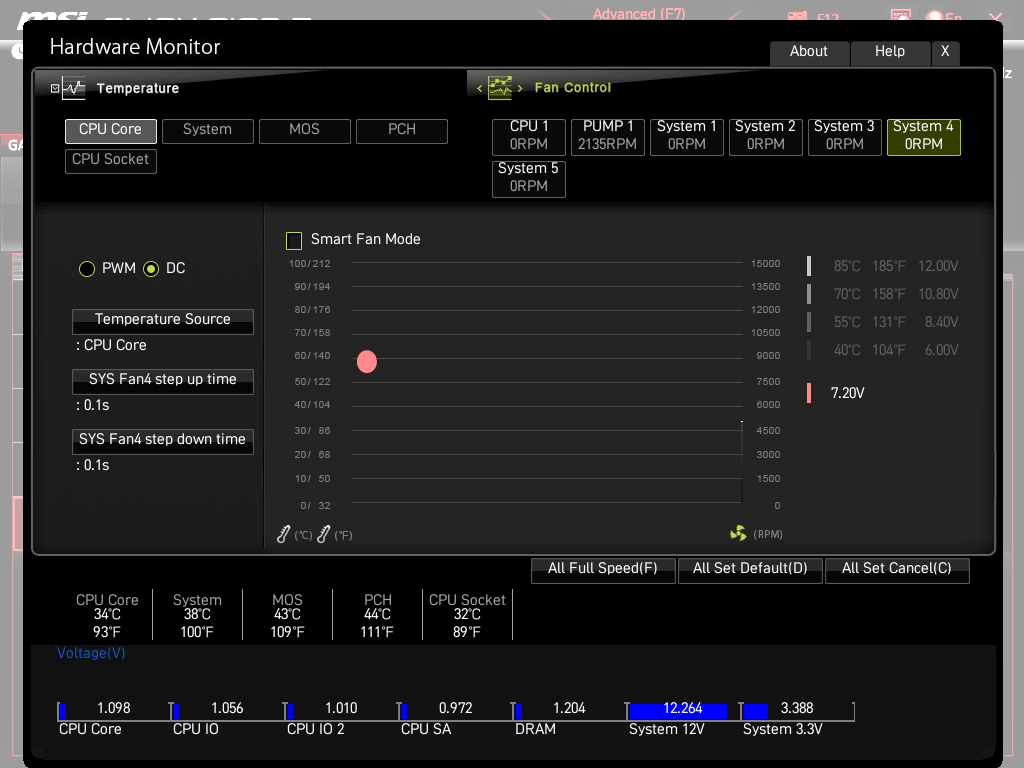Click the System 38°C reading

pos(197,615)
